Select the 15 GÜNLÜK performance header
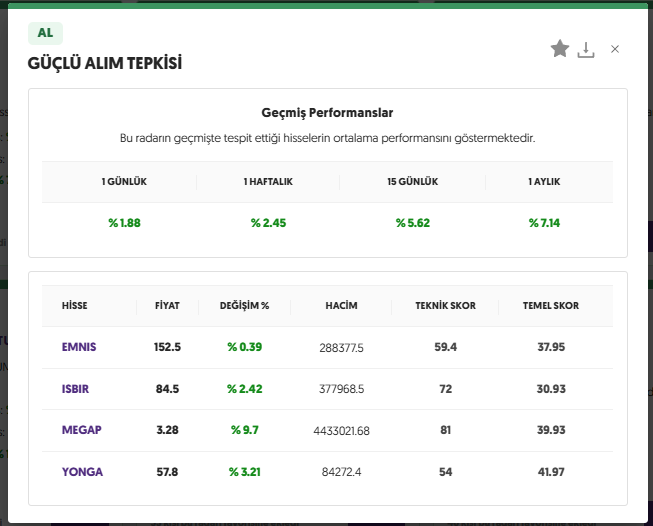The width and height of the screenshot is (653, 526). click(x=413, y=182)
